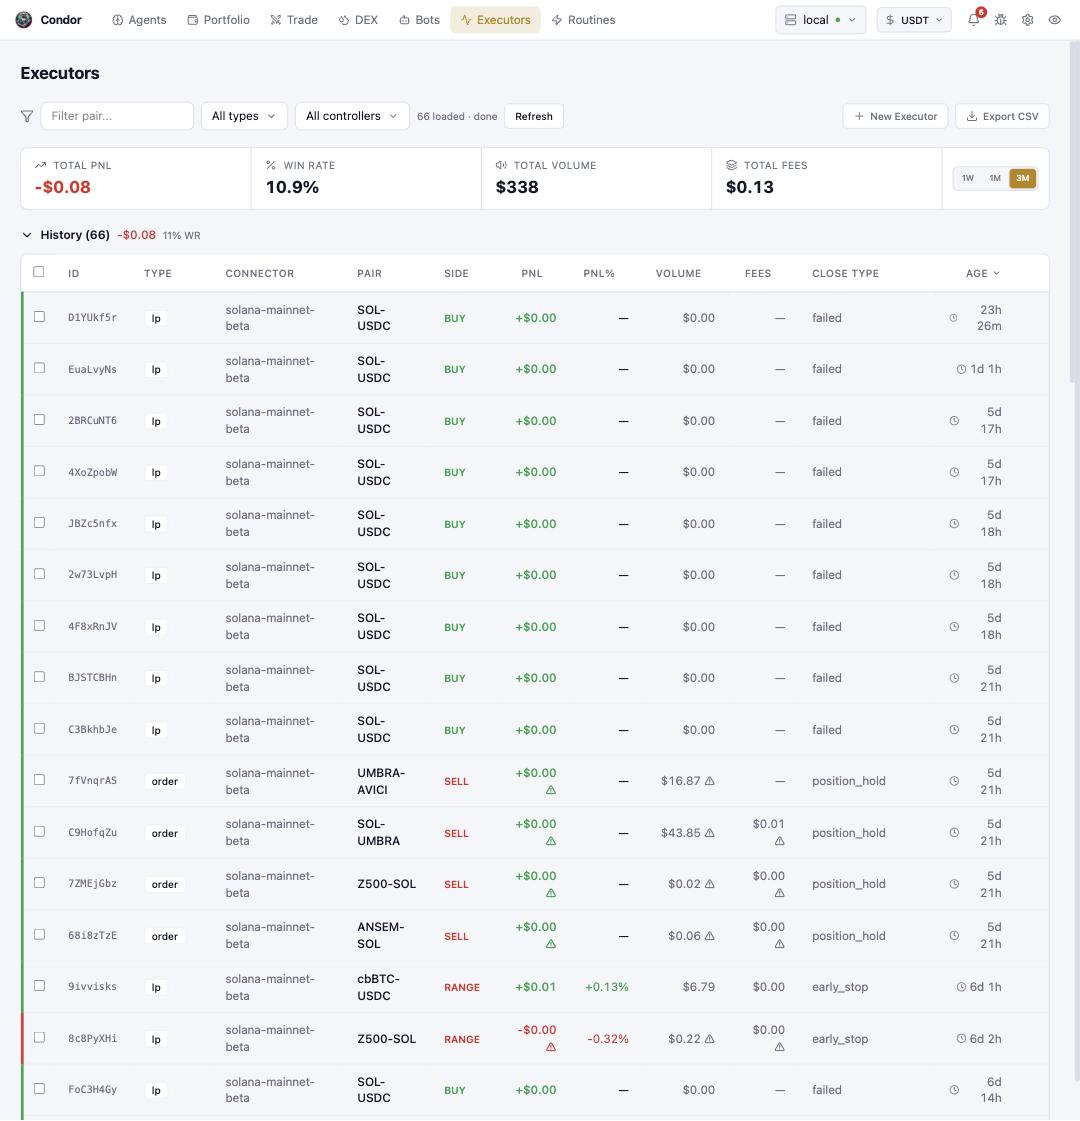Viewport: 1080px width, 1121px height.
Task: Click the clock icon in D1YUkf5r row
Action: 953,317
